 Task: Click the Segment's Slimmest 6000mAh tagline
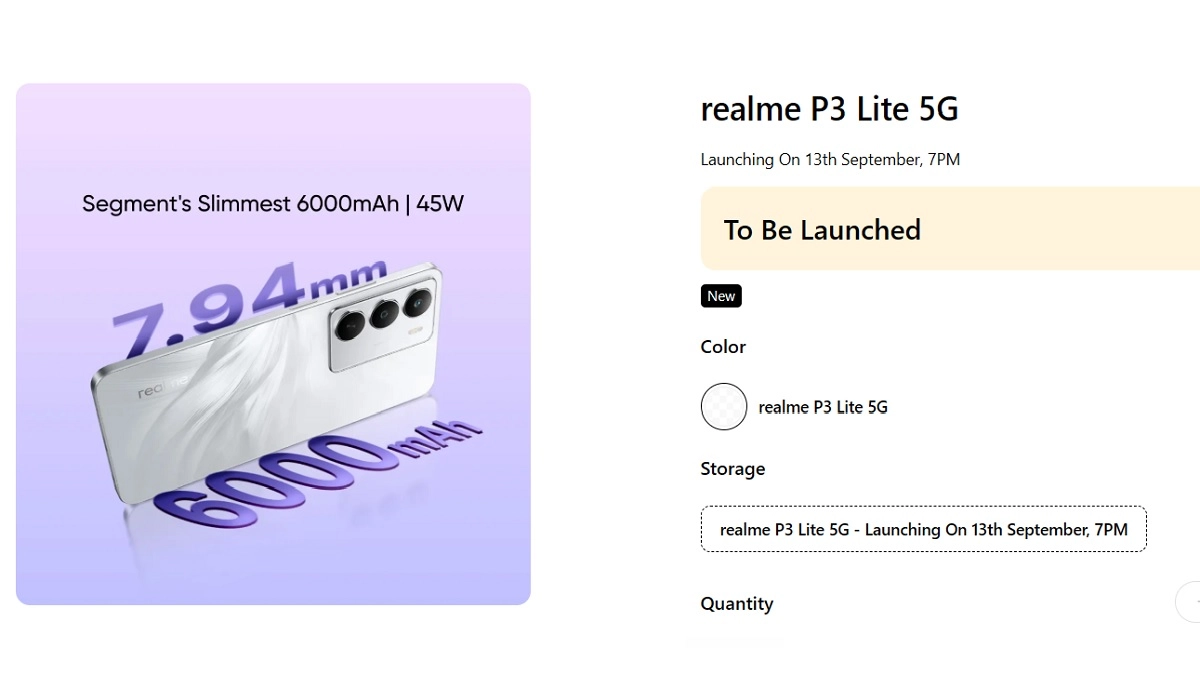273,204
